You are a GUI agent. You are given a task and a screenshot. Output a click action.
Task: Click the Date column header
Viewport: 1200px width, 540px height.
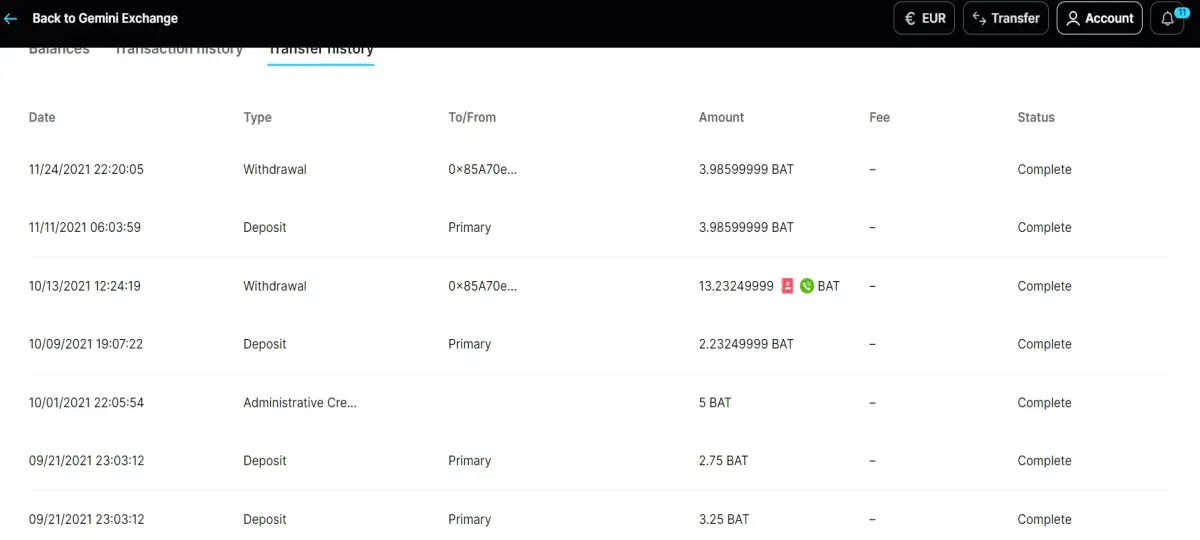coord(42,117)
